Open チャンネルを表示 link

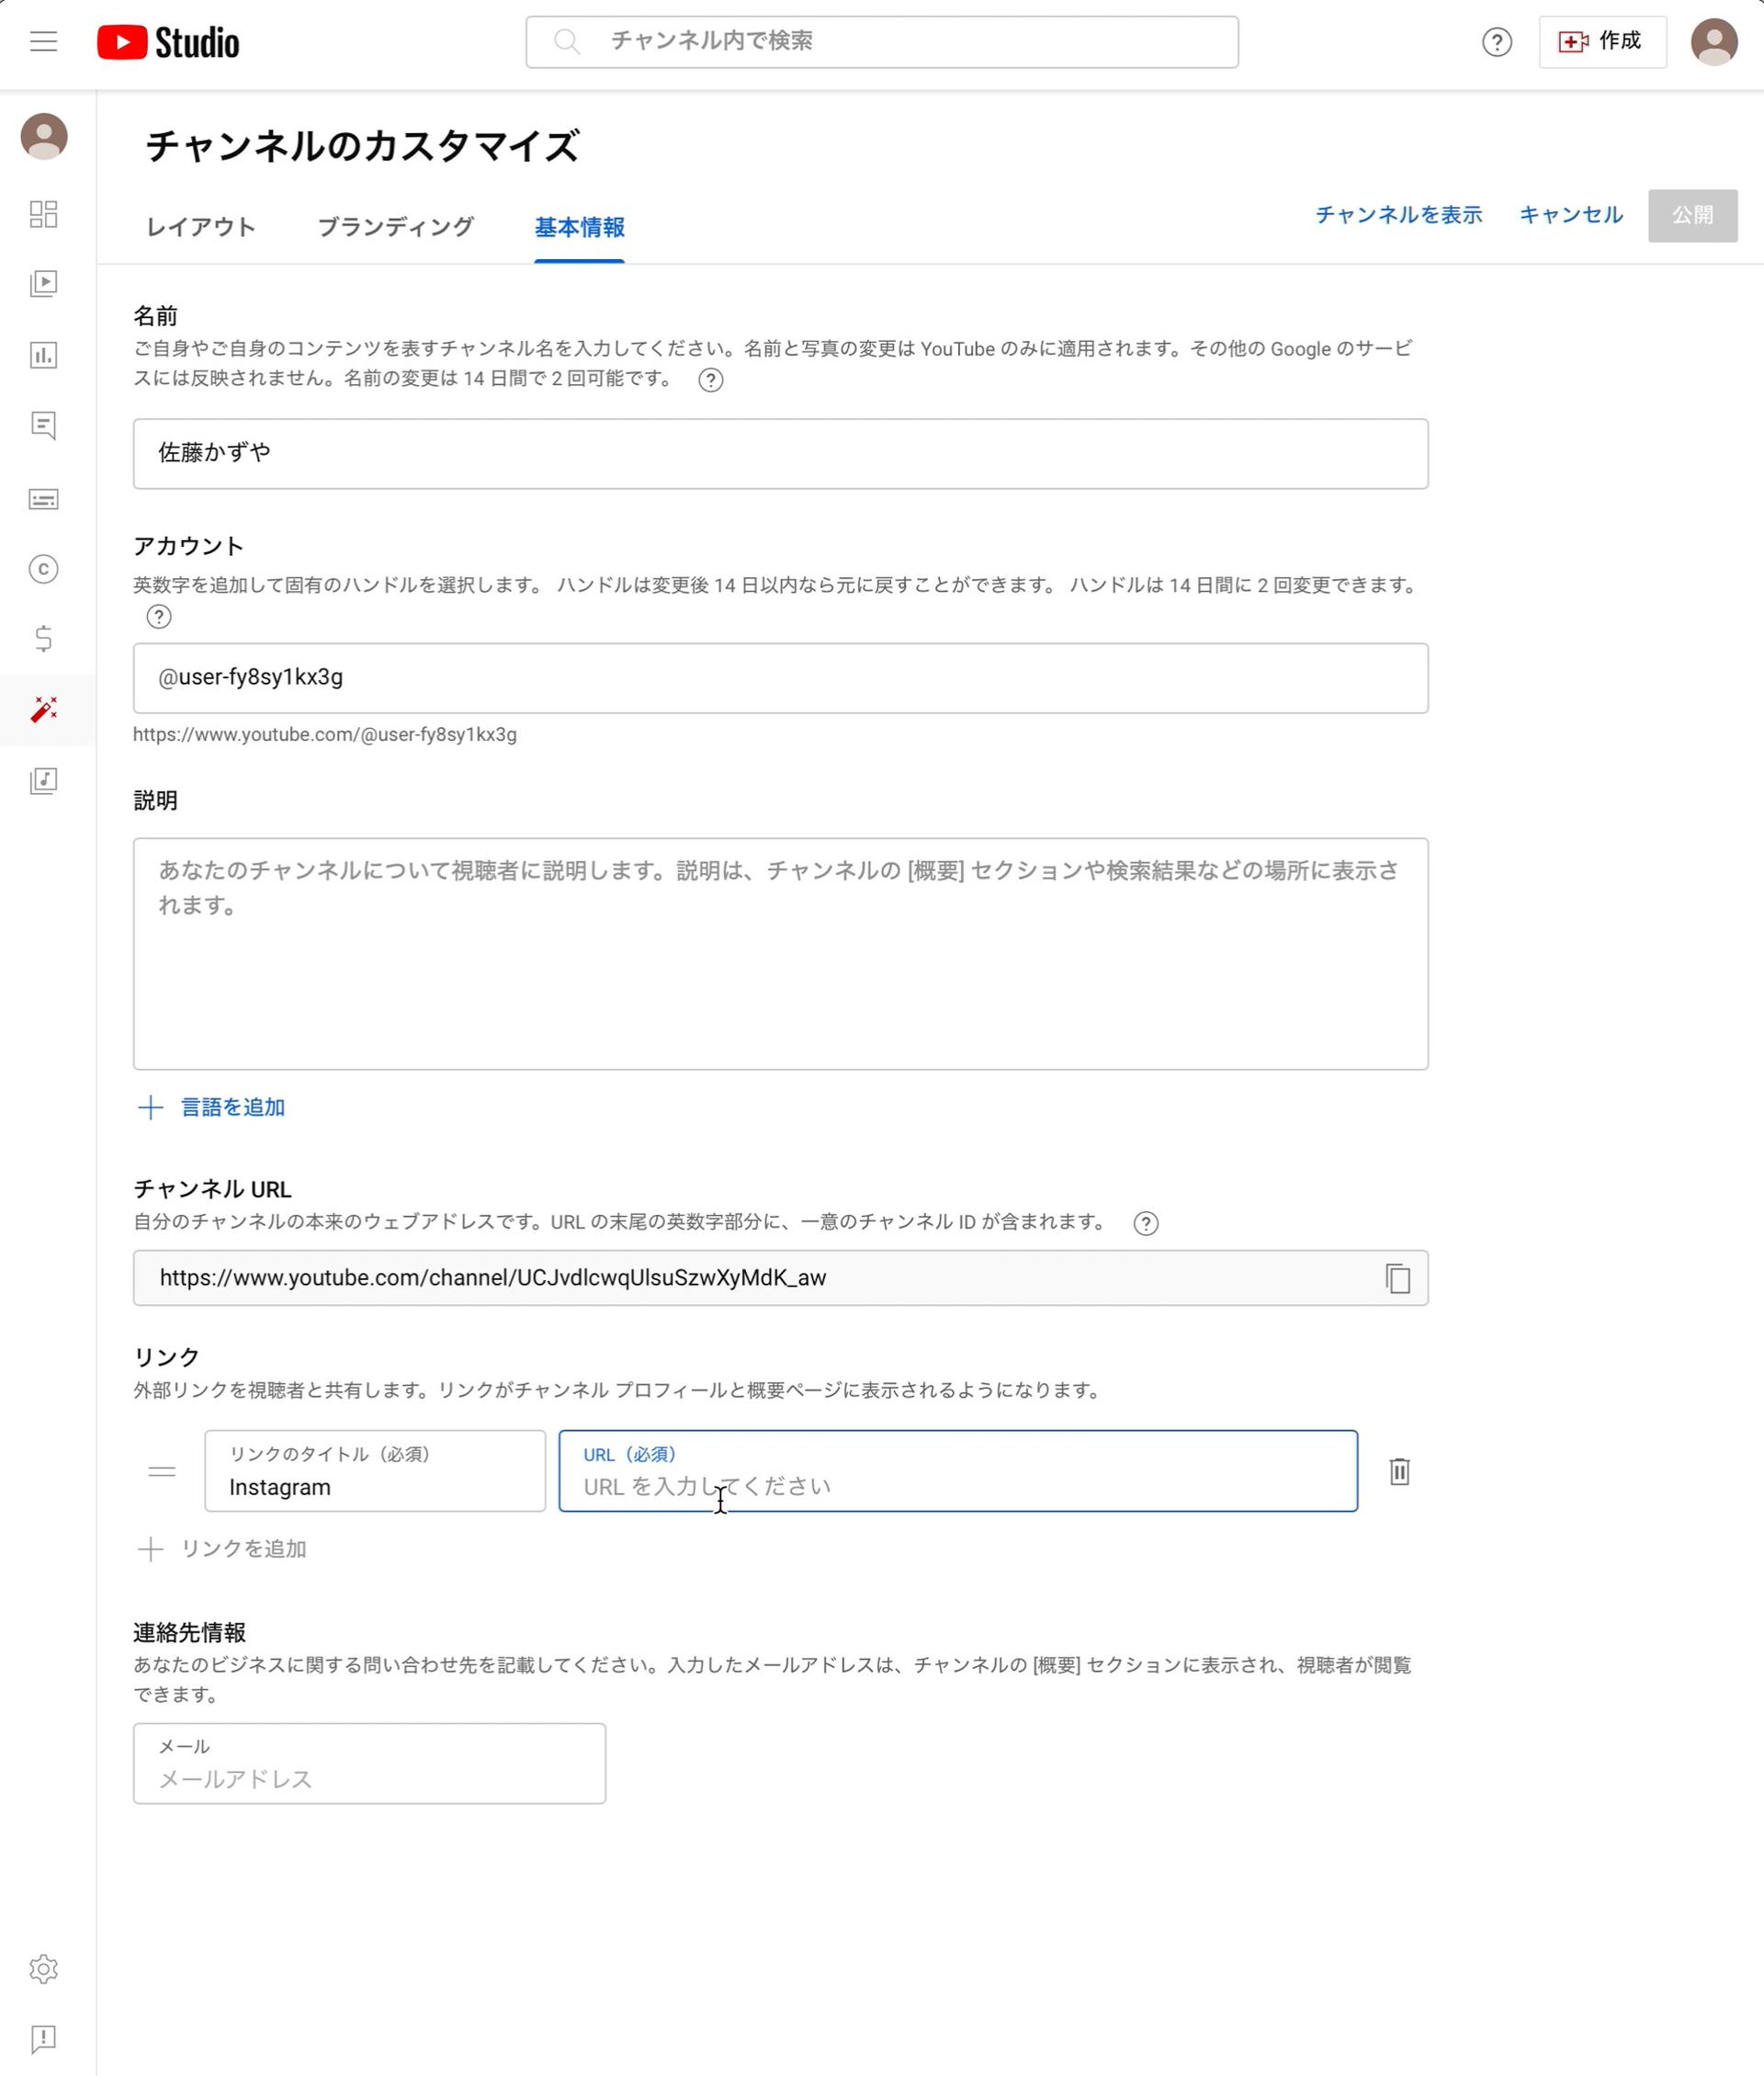point(1399,214)
